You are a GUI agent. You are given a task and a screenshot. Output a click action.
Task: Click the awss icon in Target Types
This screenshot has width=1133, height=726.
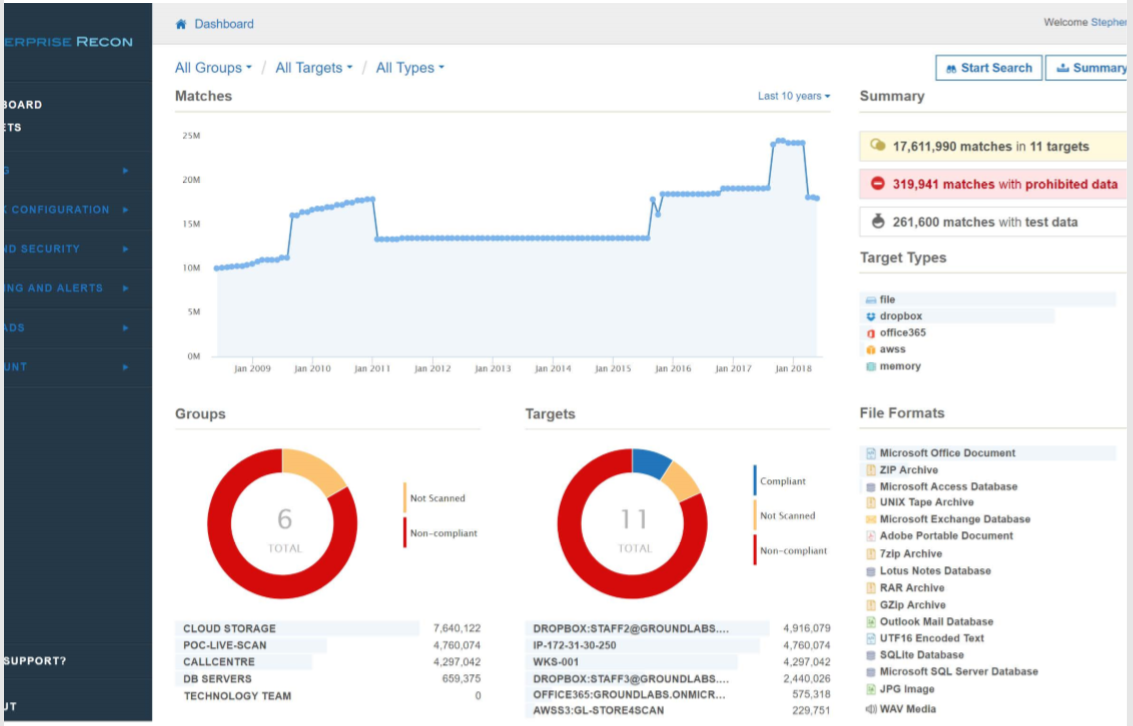pos(871,350)
